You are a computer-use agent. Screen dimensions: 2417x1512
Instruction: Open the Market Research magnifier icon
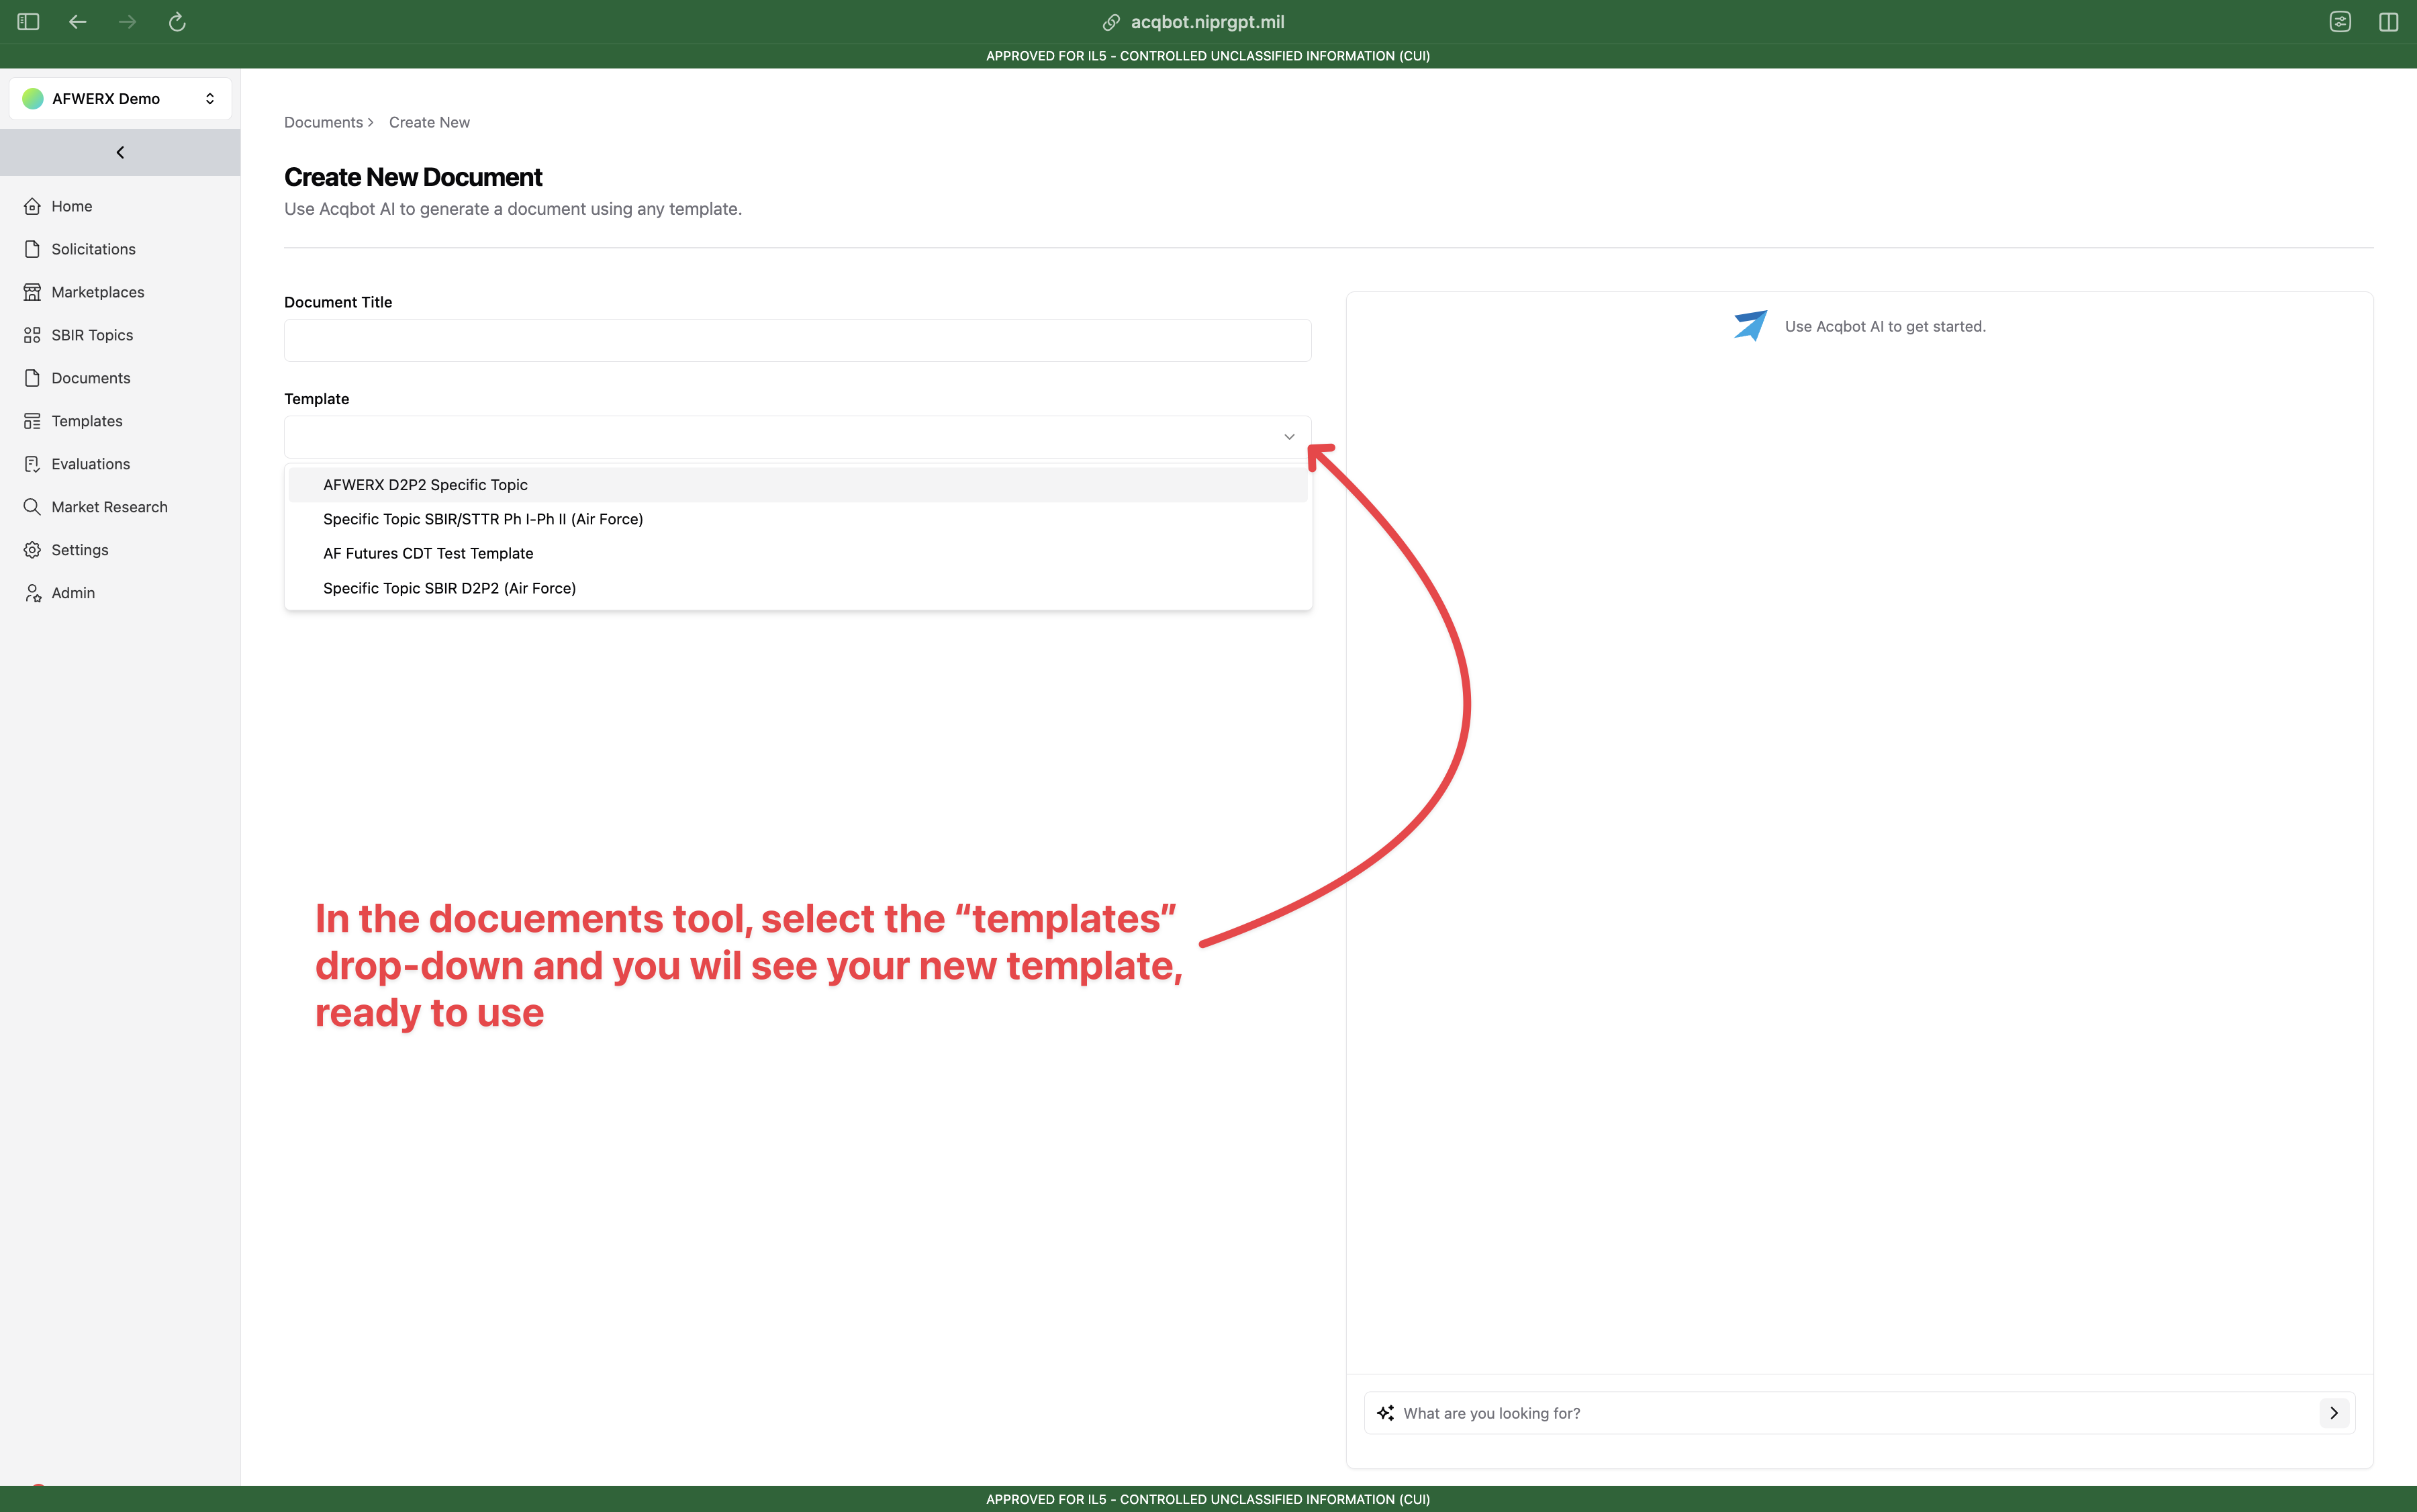[x=32, y=507]
